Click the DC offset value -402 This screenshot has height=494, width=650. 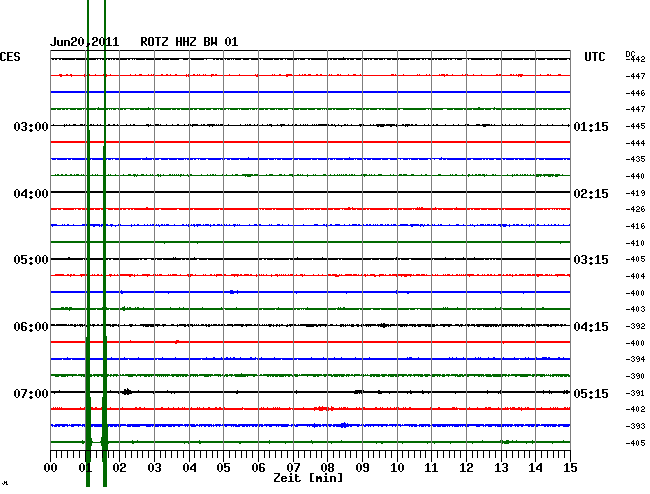[x=635, y=409]
